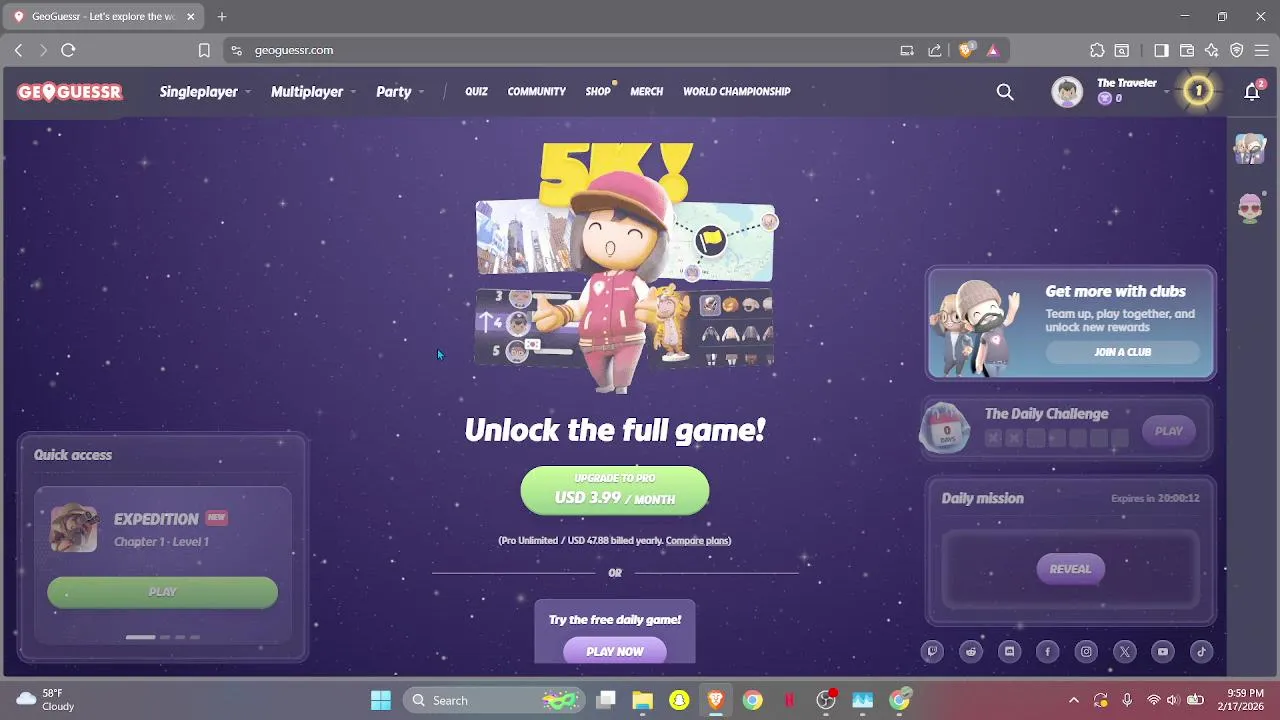
Task: Click the Expedition character thumbnail
Action: tap(75, 528)
